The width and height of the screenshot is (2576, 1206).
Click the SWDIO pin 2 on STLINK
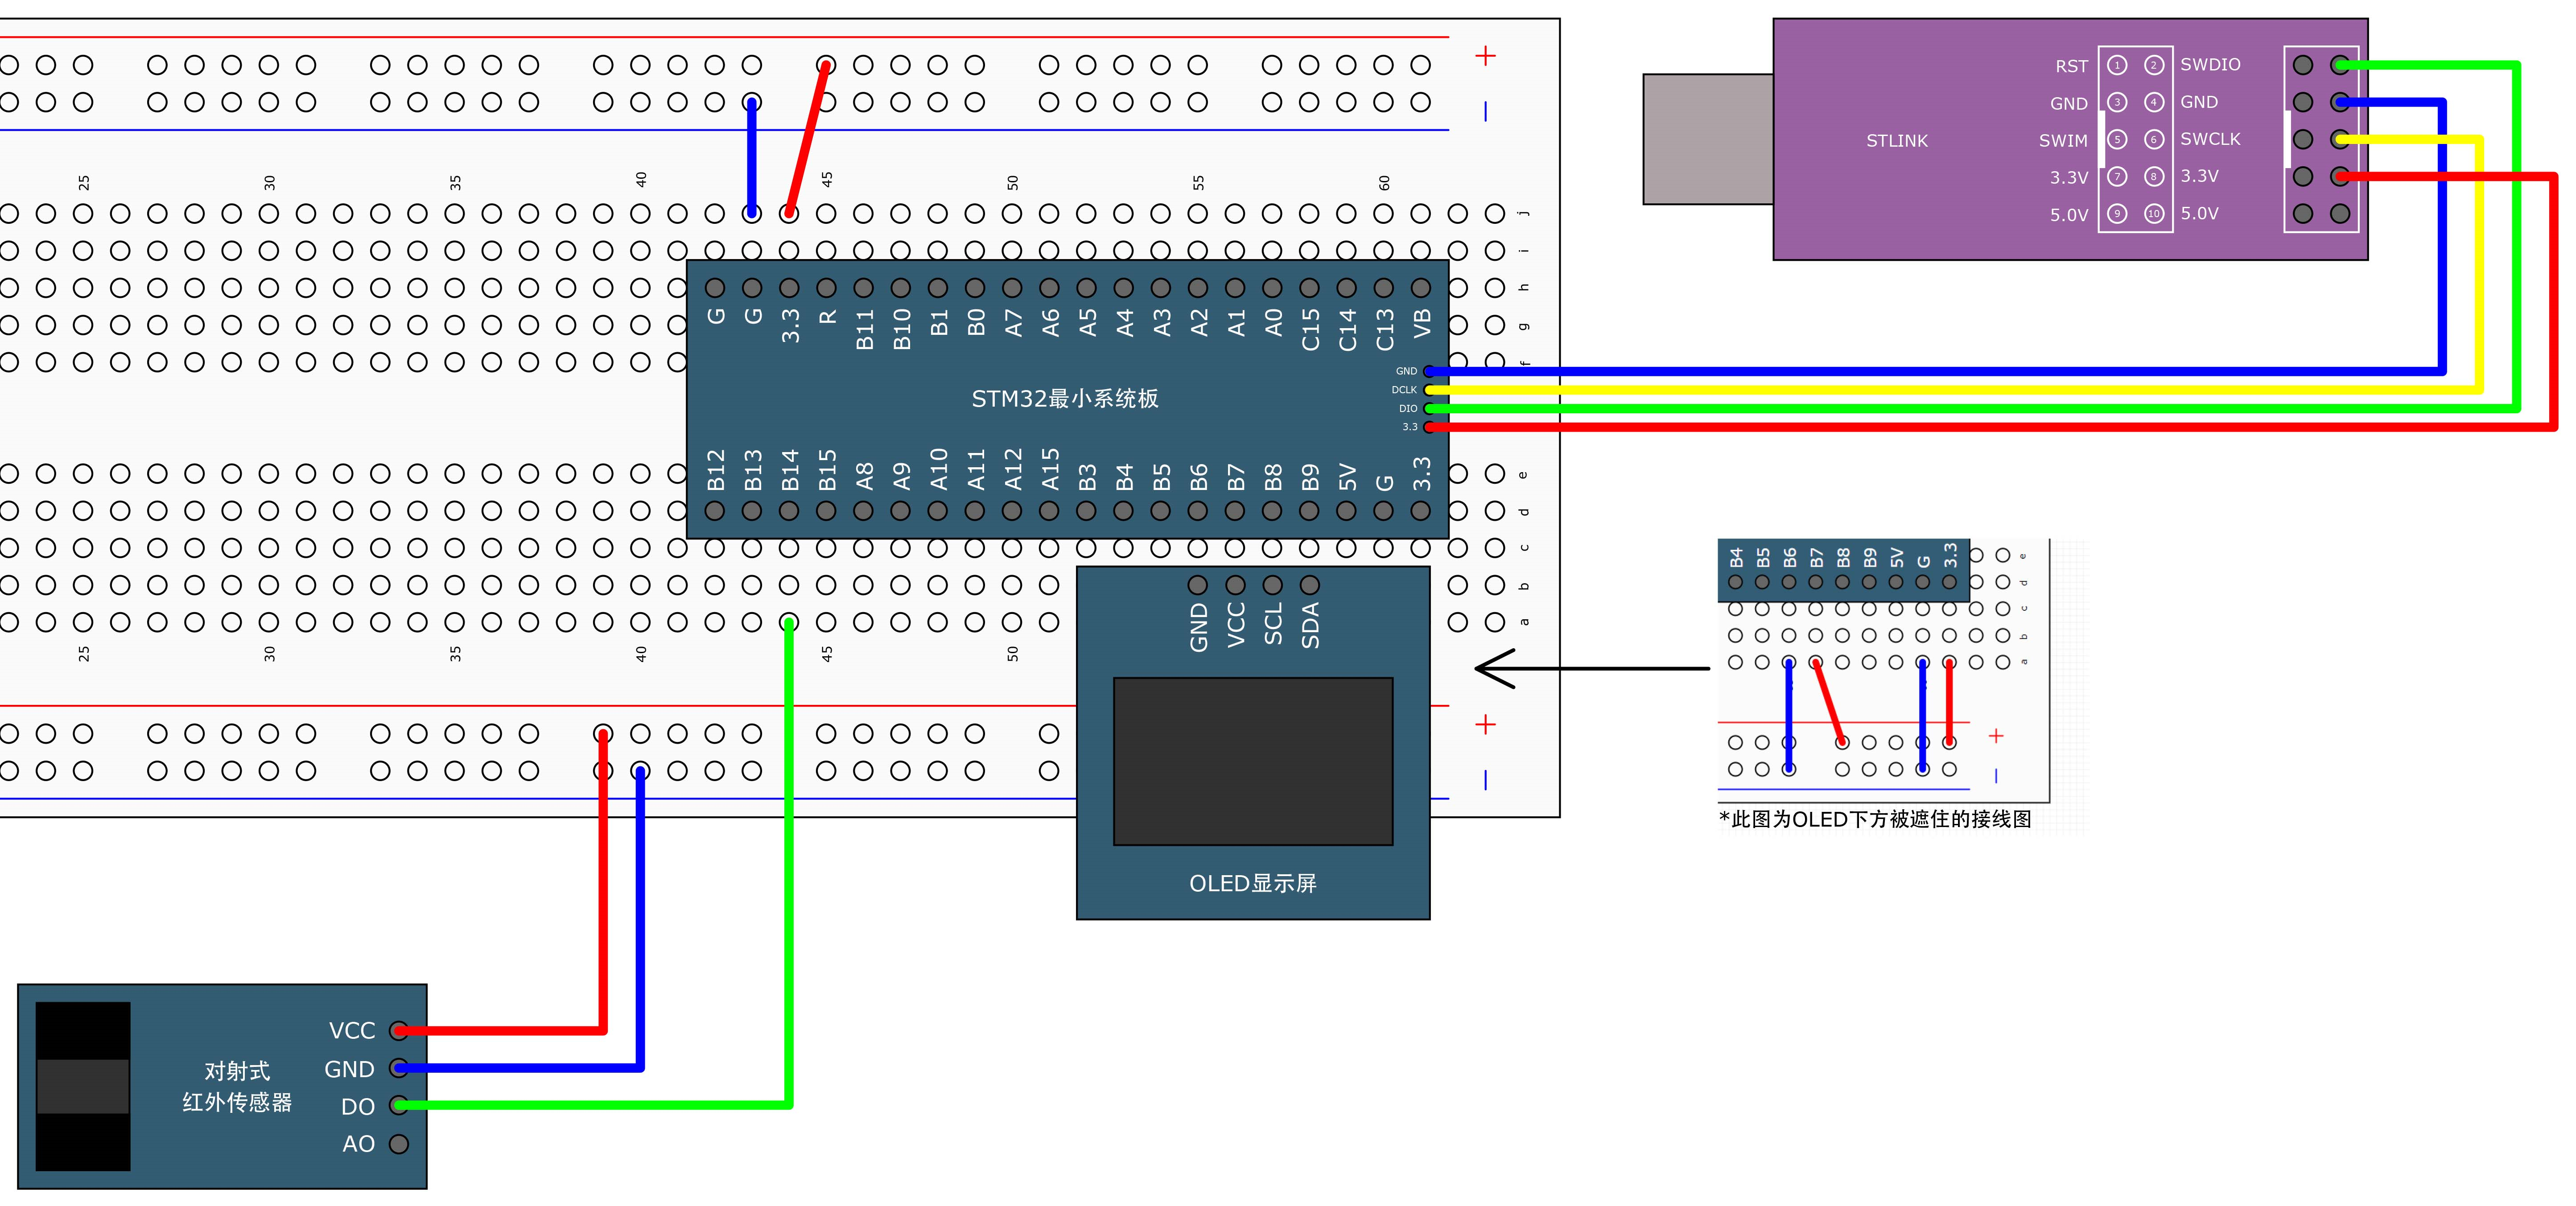pos(2154,65)
